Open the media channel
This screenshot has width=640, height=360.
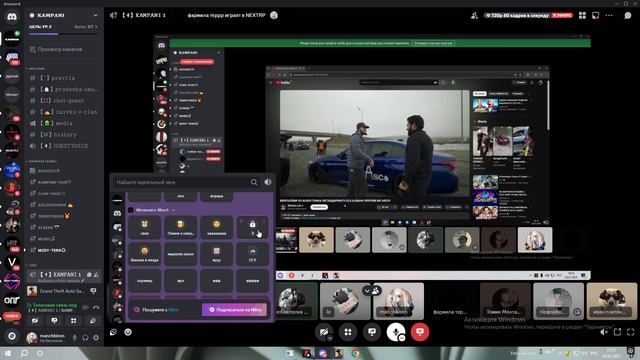click(63, 123)
